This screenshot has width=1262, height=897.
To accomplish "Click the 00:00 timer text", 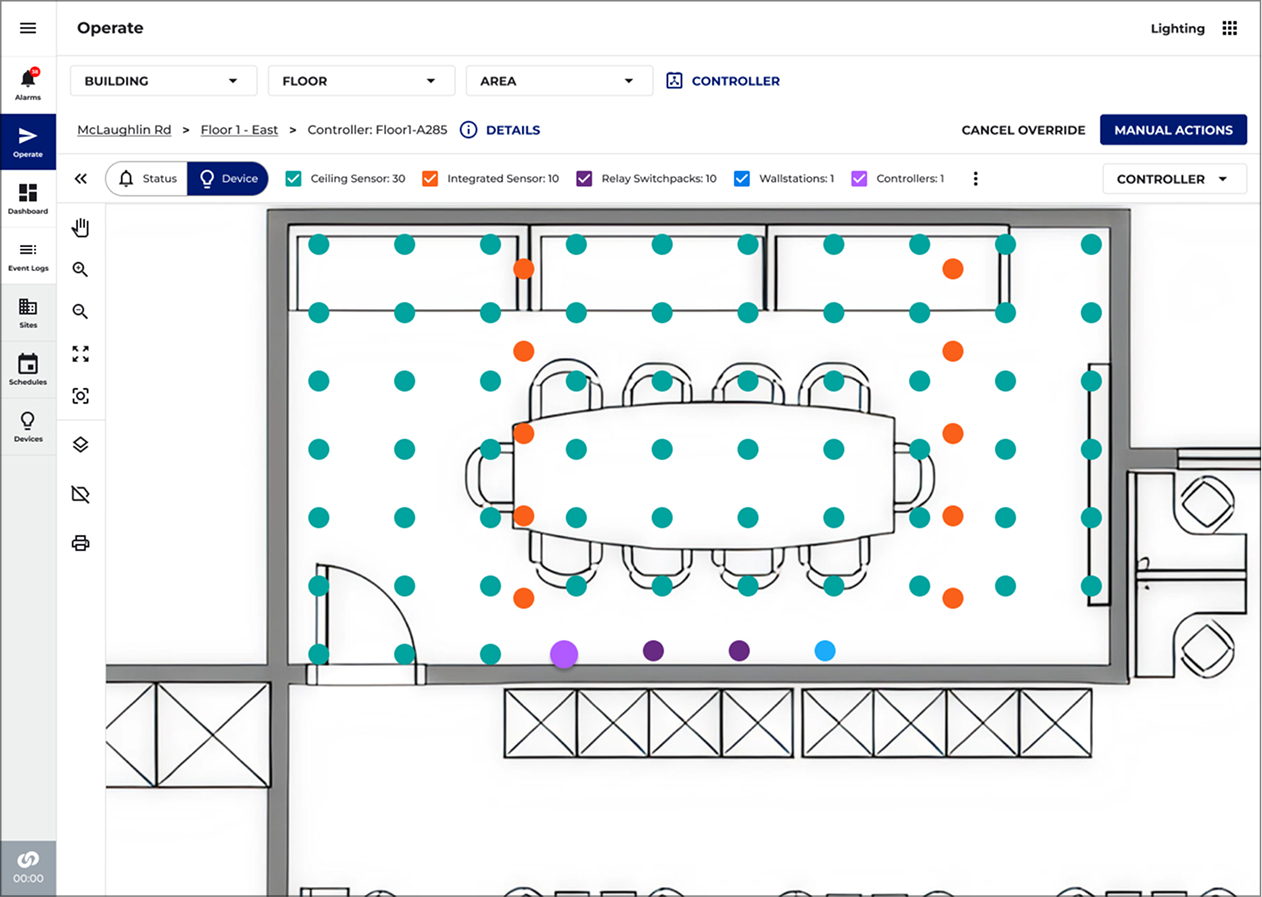I will (x=28, y=879).
